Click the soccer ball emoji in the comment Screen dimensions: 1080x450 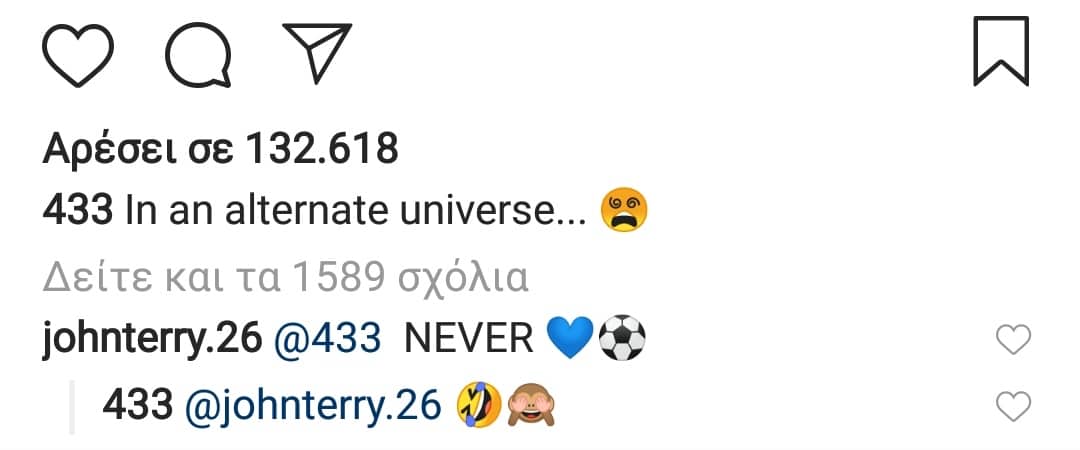(x=622, y=338)
